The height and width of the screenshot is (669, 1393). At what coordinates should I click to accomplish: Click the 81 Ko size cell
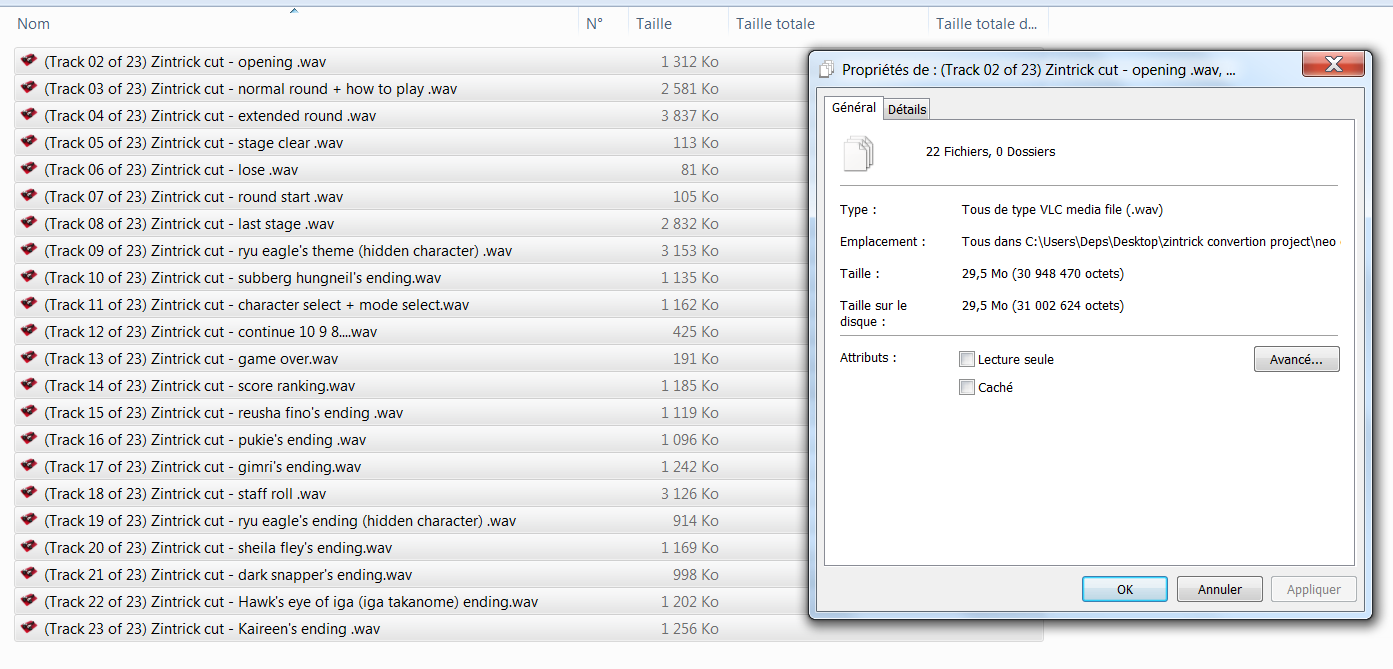point(700,170)
